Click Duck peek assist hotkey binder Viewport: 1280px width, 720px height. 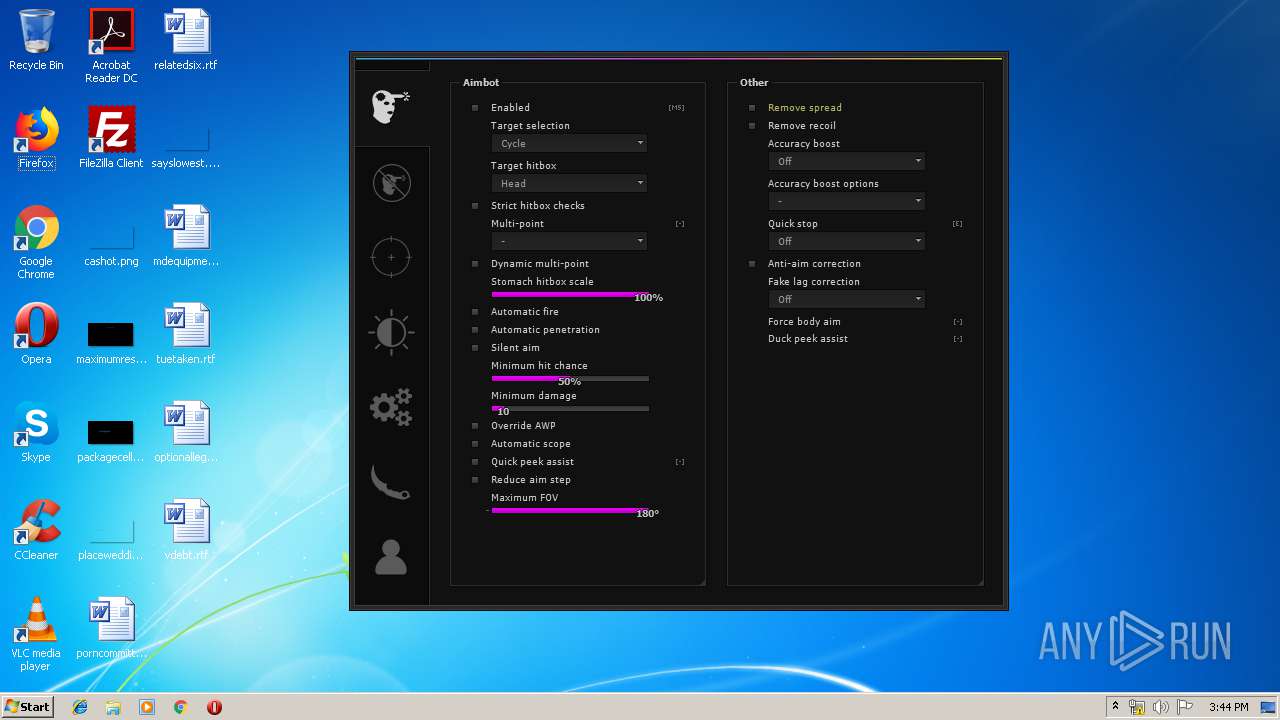958,339
